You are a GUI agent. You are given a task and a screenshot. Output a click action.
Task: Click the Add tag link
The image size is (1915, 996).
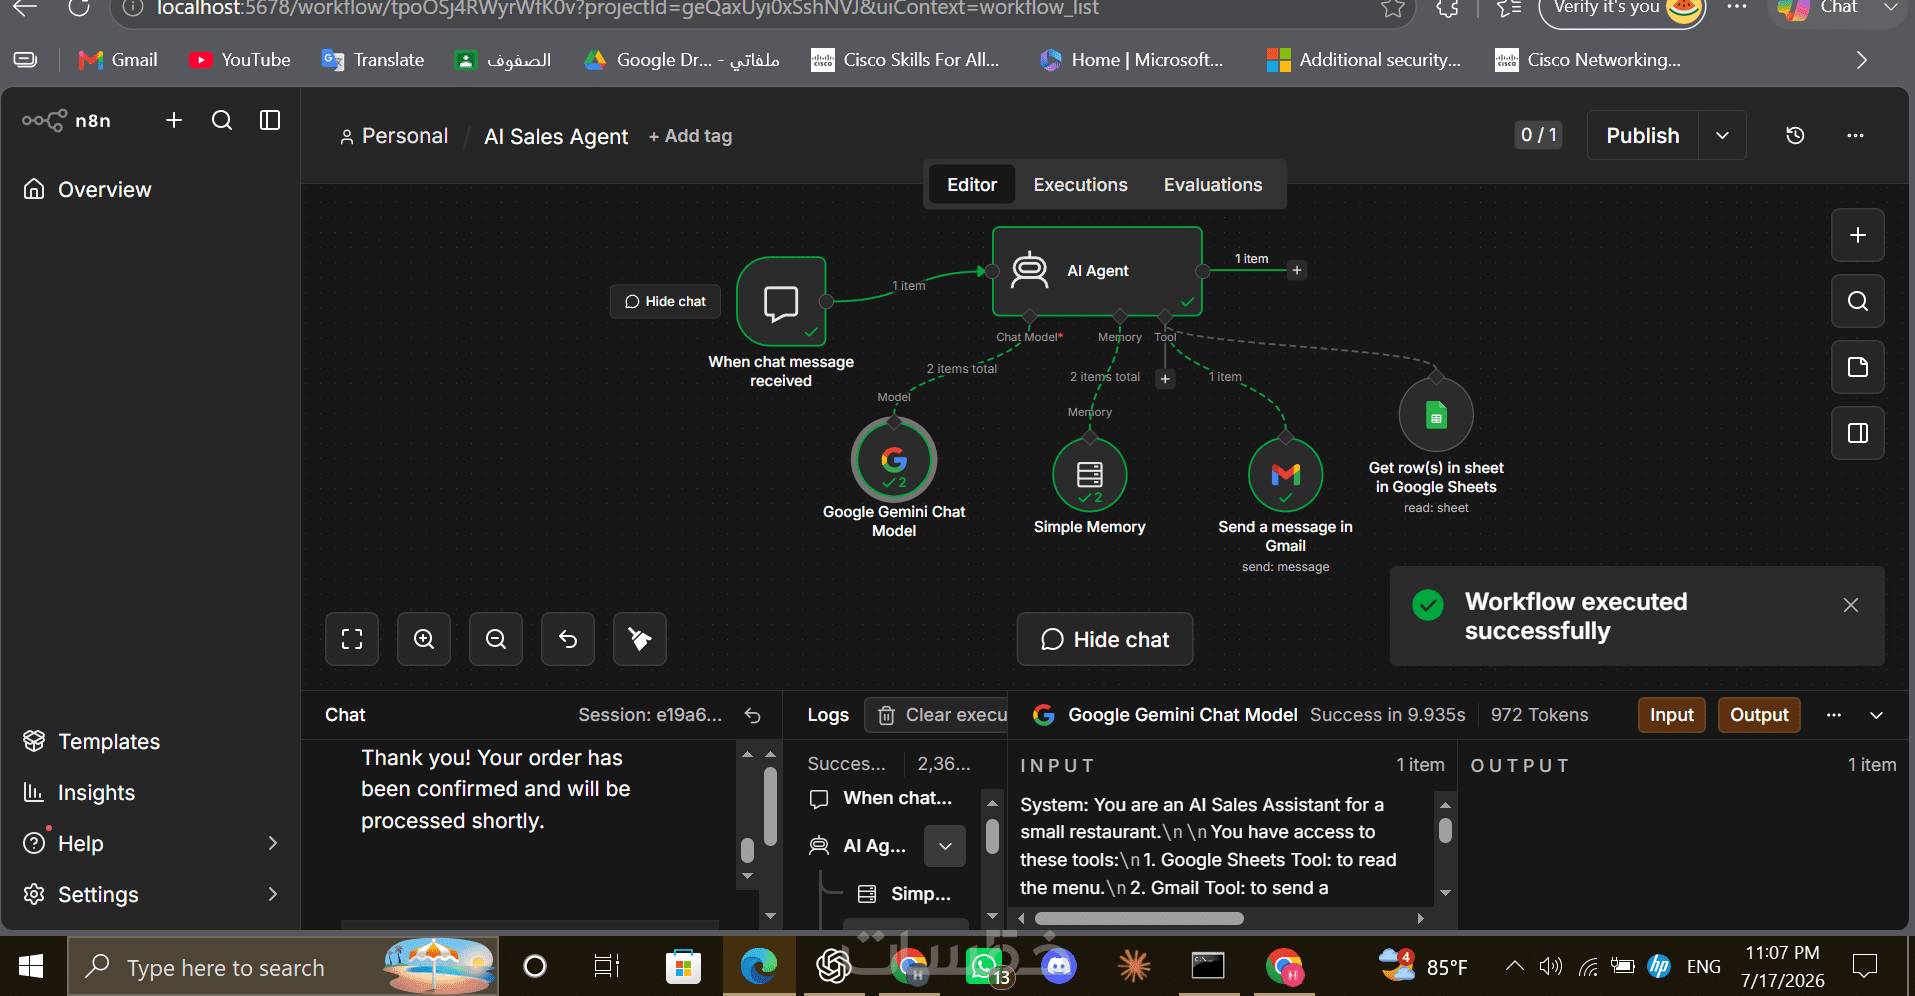(690, 136)
